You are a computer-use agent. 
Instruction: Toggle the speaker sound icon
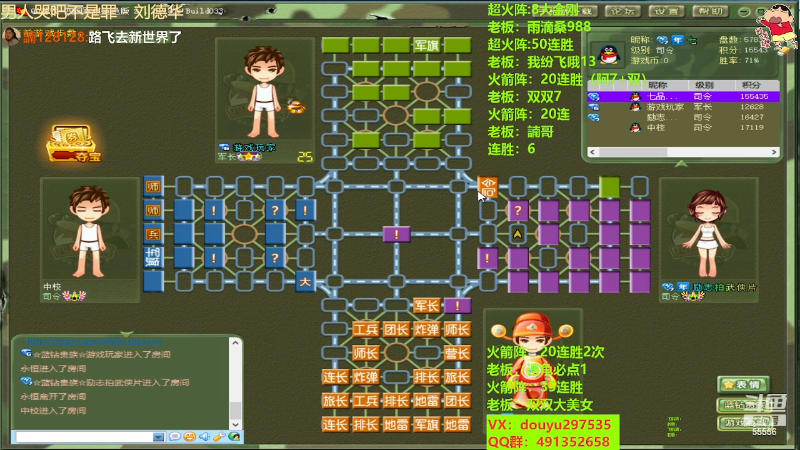point(204,437)
